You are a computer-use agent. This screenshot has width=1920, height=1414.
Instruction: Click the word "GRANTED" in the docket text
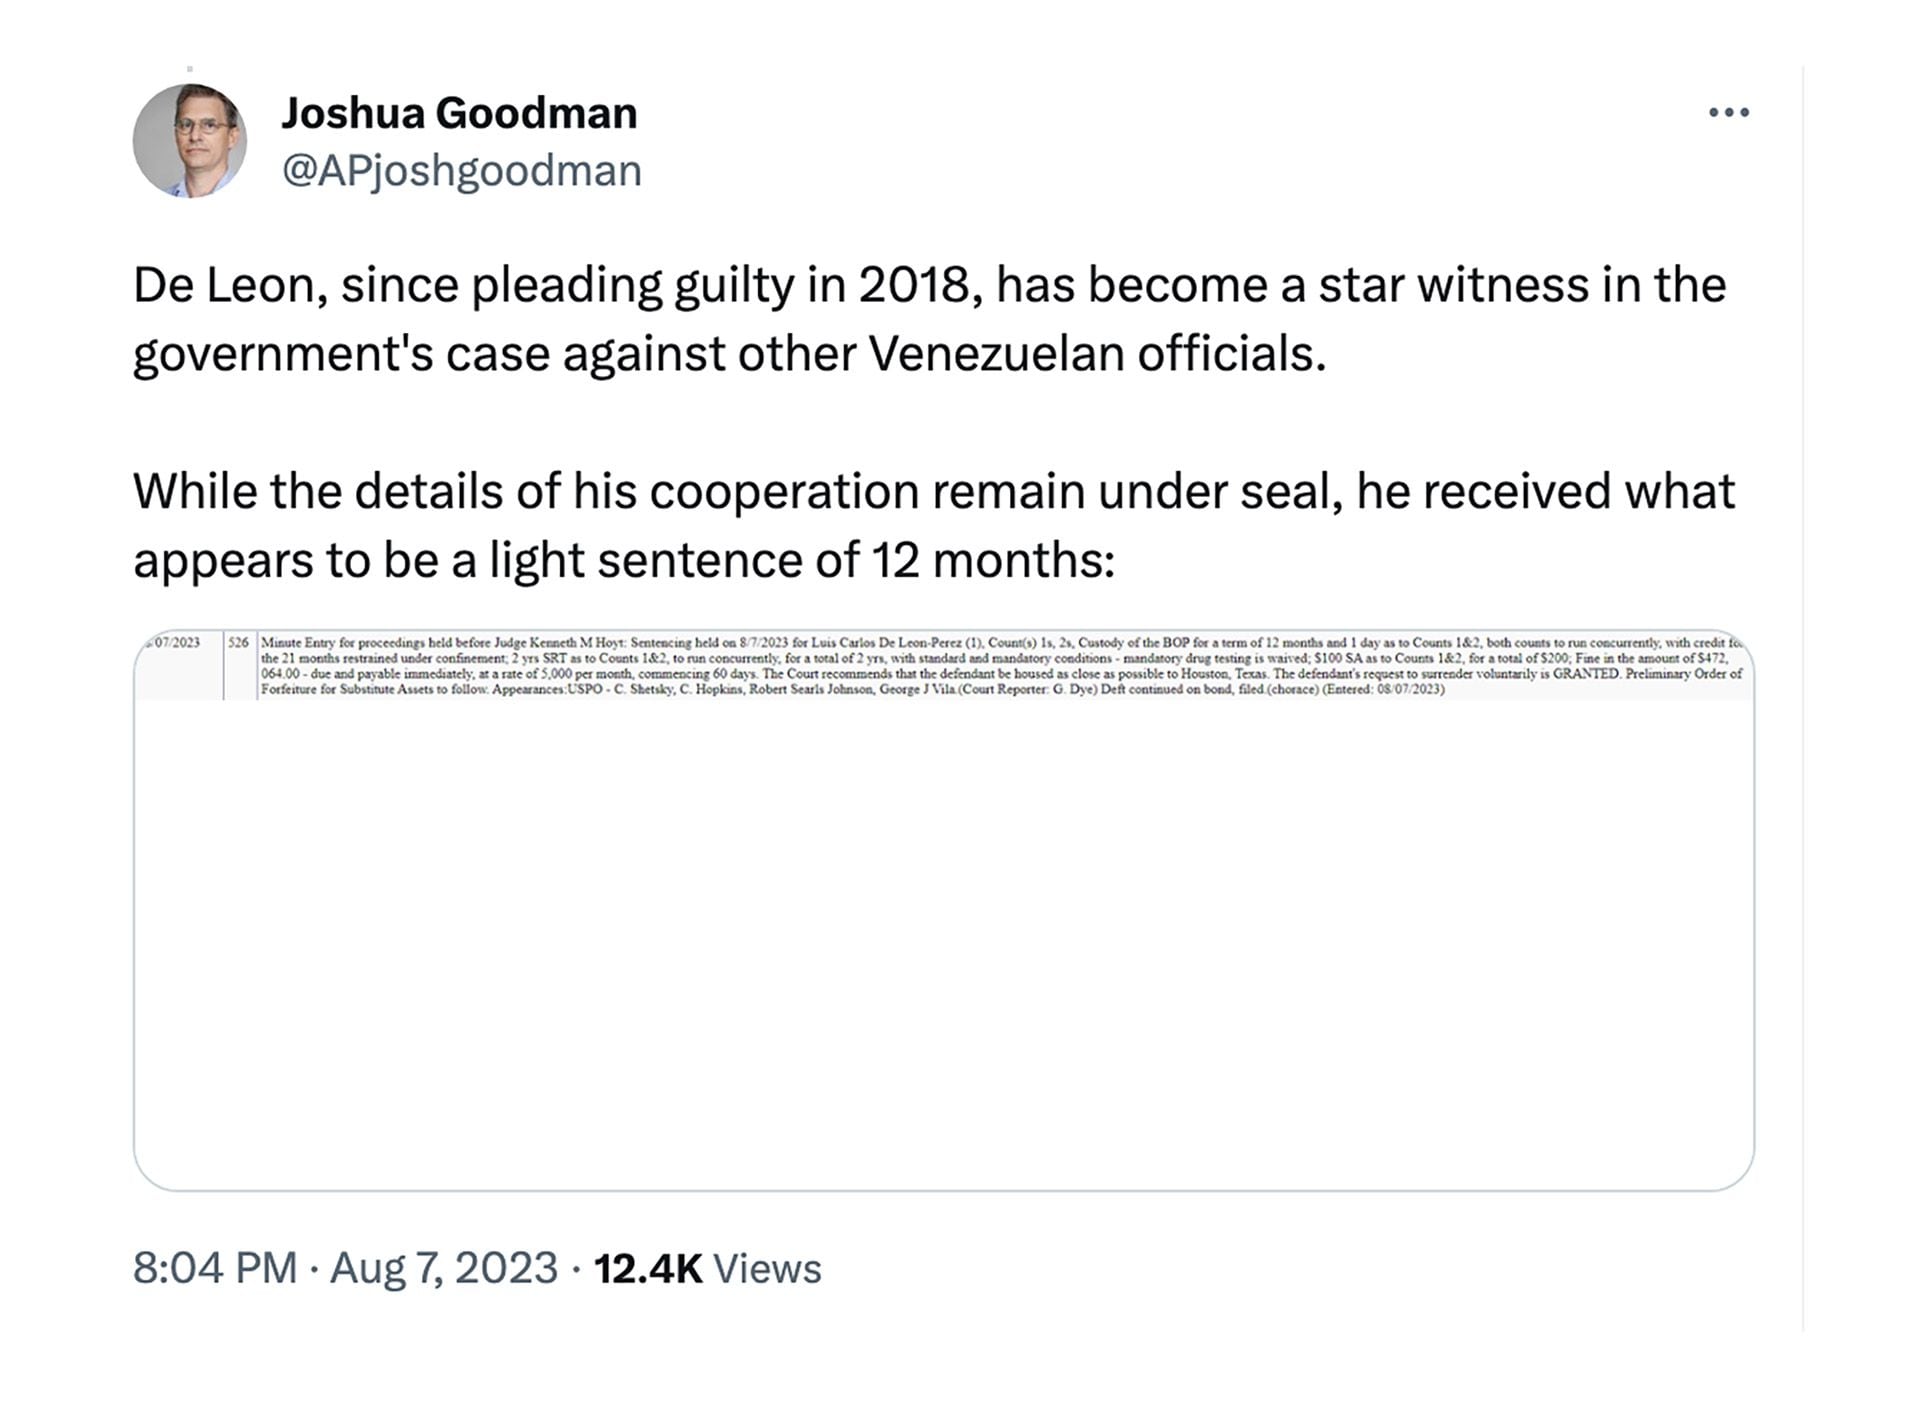(1585, 674)
